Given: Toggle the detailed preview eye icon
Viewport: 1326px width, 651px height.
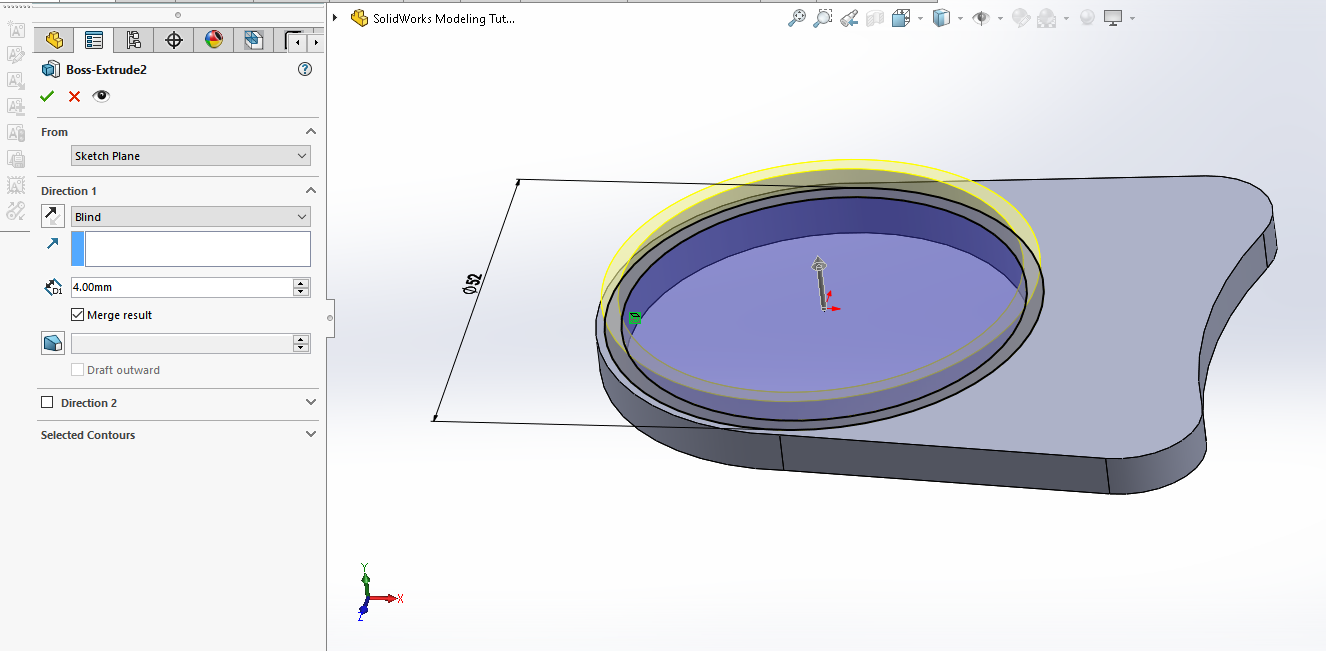Looking at the screenshot, I should click(x=101, y=96).
